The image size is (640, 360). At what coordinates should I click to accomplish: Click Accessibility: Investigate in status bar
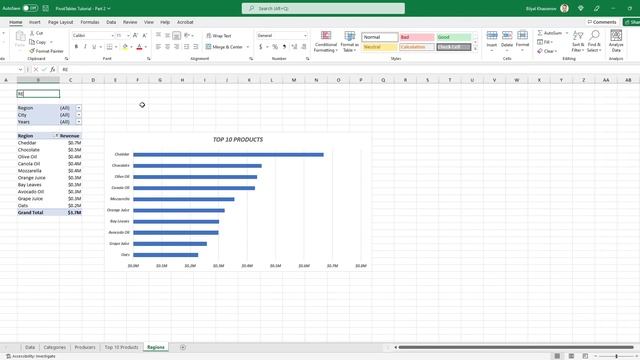(31, 356)
